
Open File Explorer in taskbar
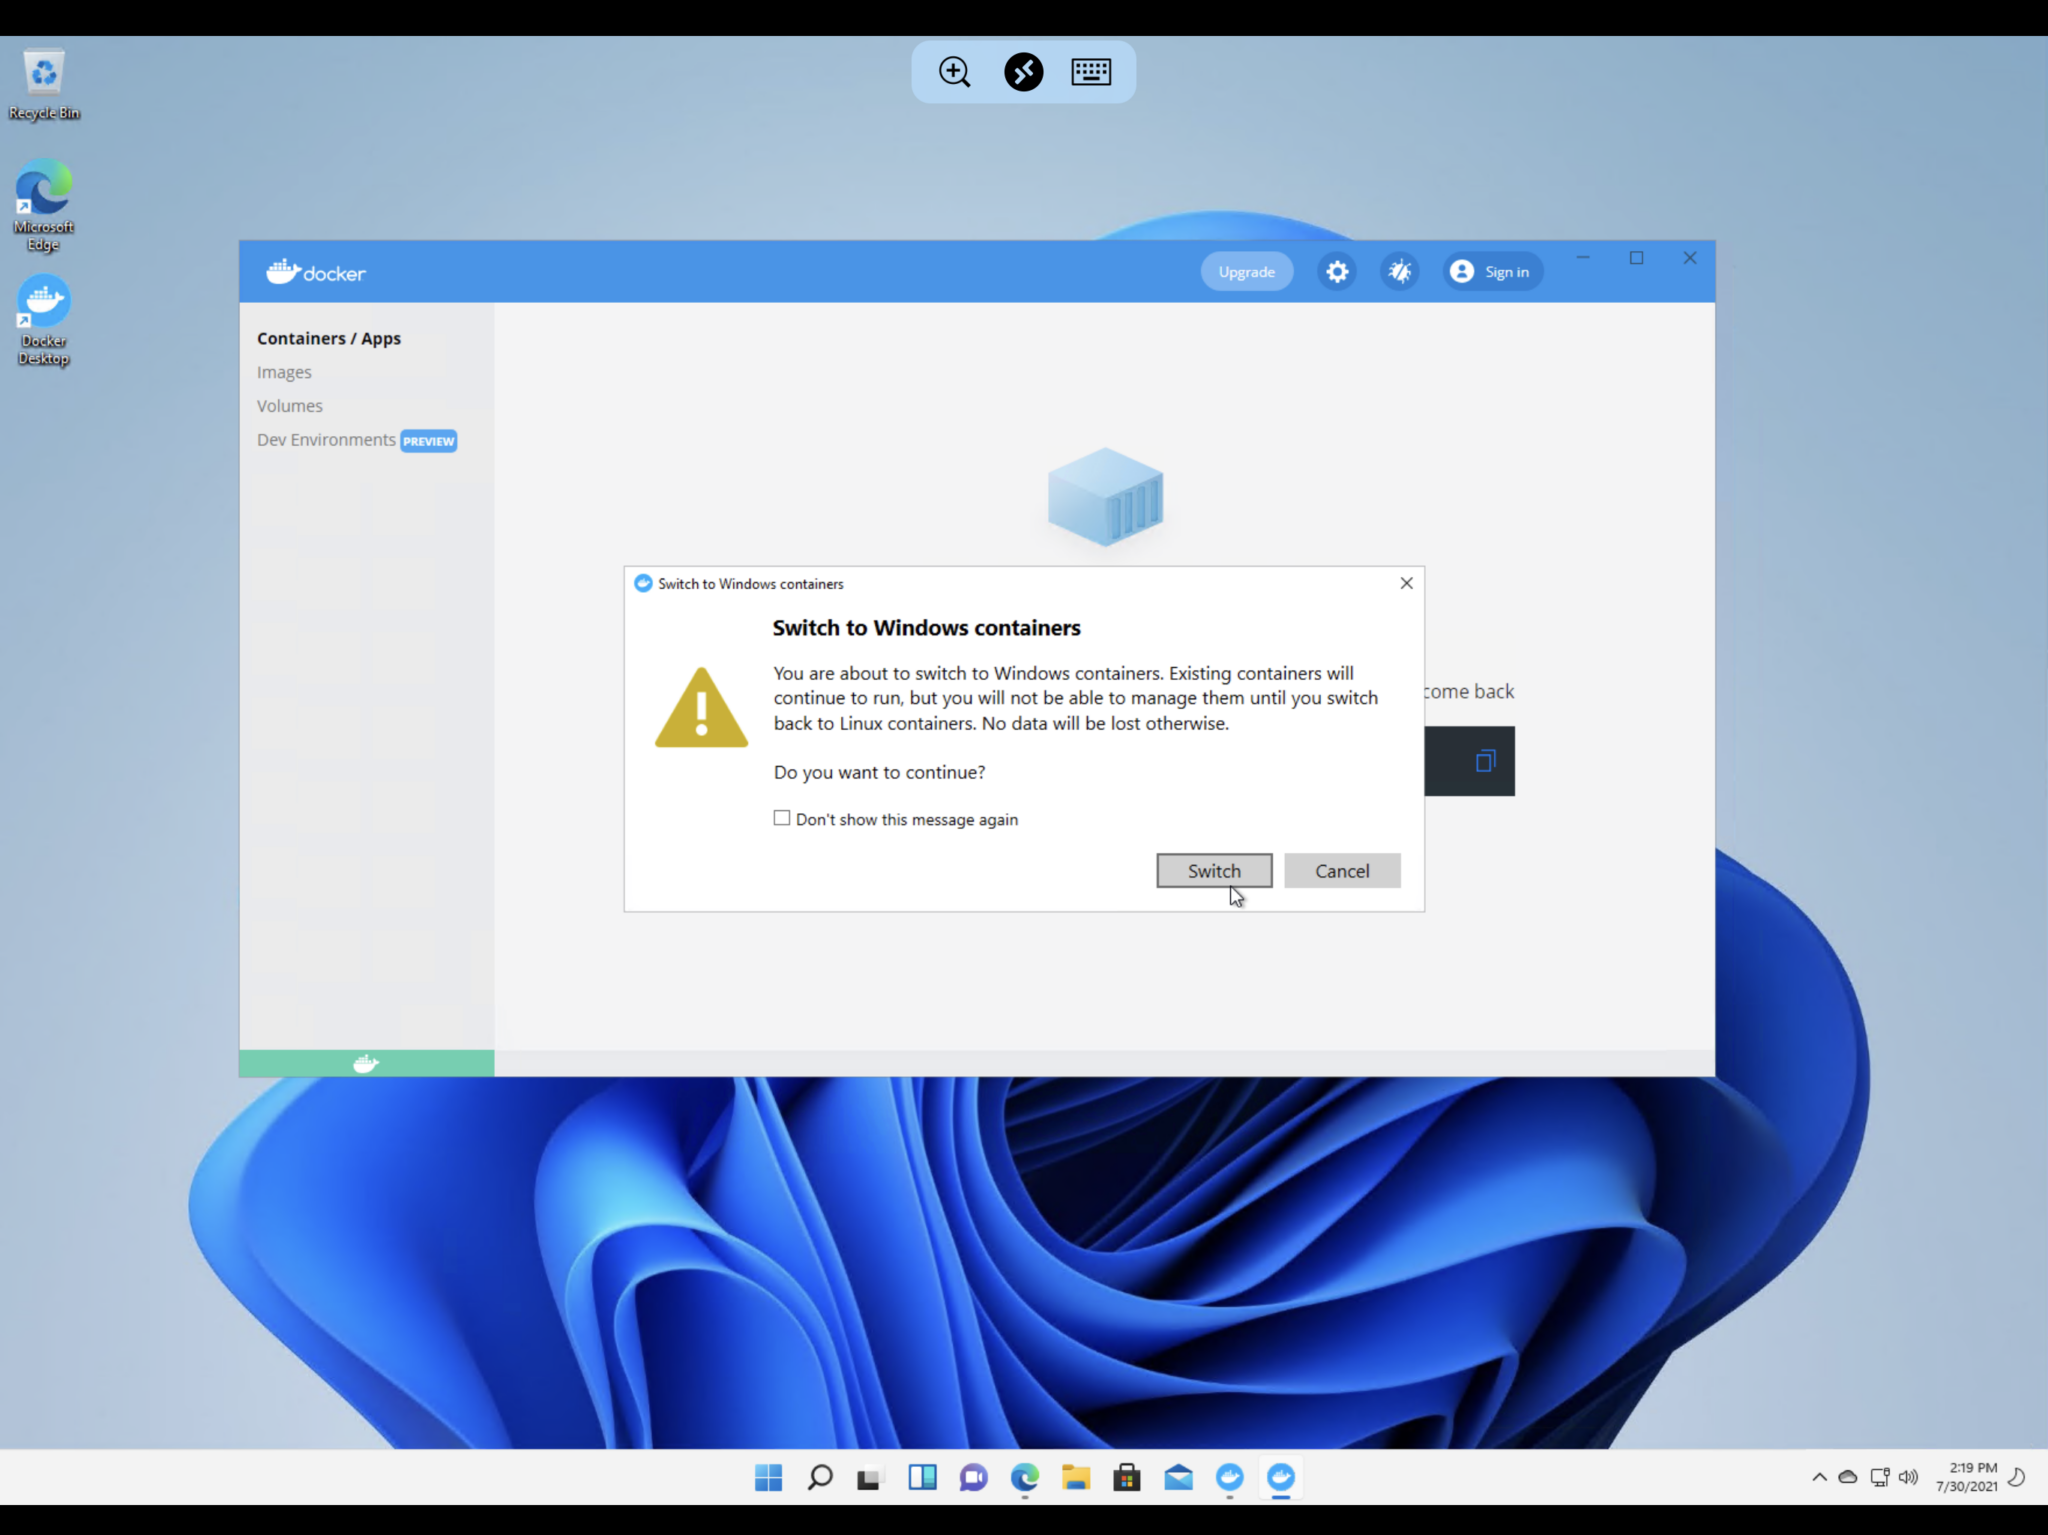click(x=1076, y=1477)
